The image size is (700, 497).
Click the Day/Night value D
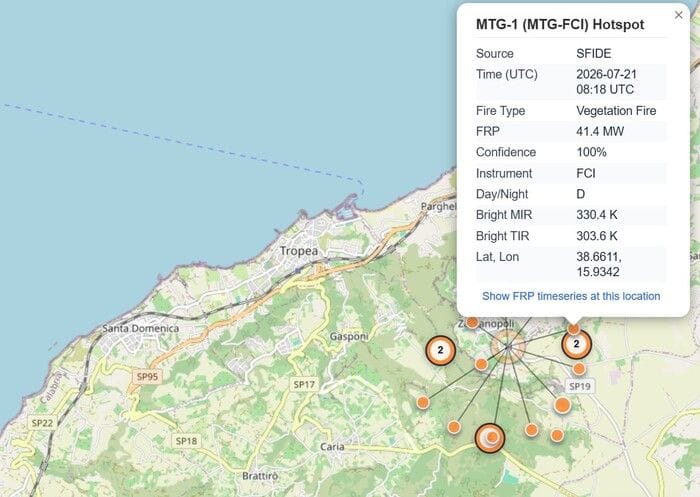coord(580,194)
